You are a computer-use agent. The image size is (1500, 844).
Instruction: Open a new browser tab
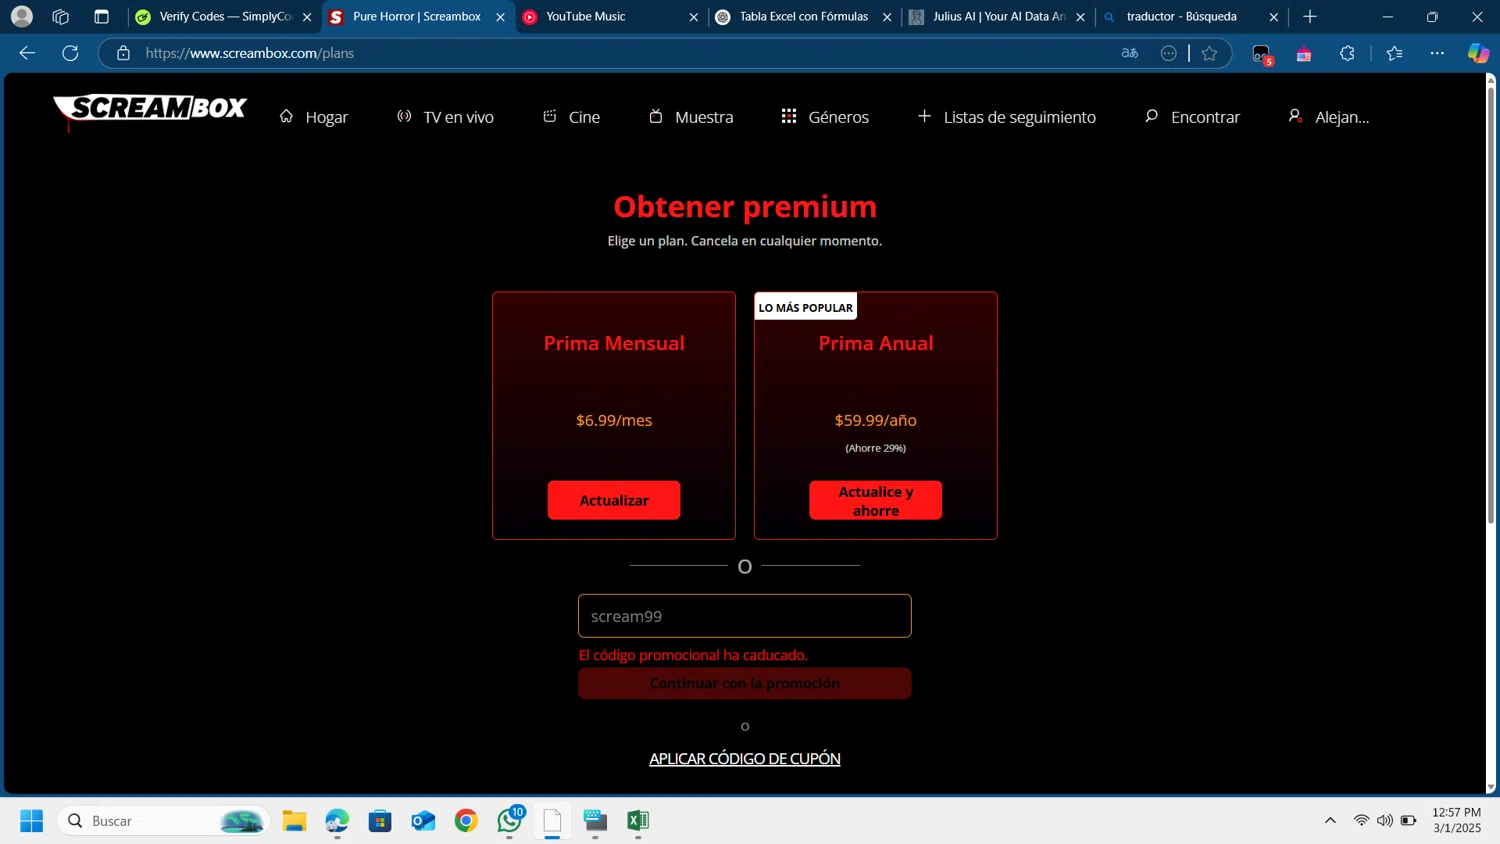click(1310, 17)
